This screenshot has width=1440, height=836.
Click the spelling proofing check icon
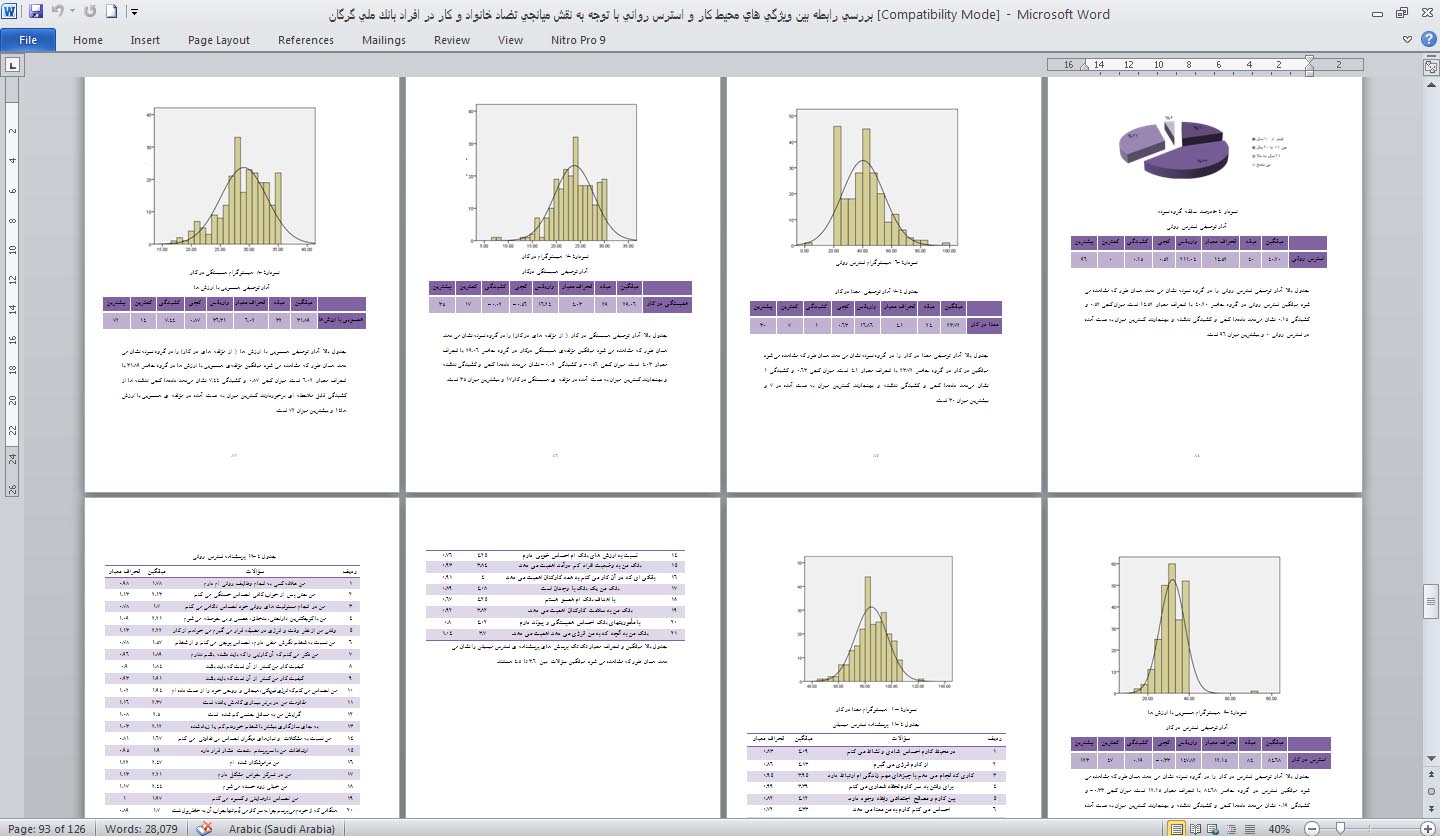[204, 828]
